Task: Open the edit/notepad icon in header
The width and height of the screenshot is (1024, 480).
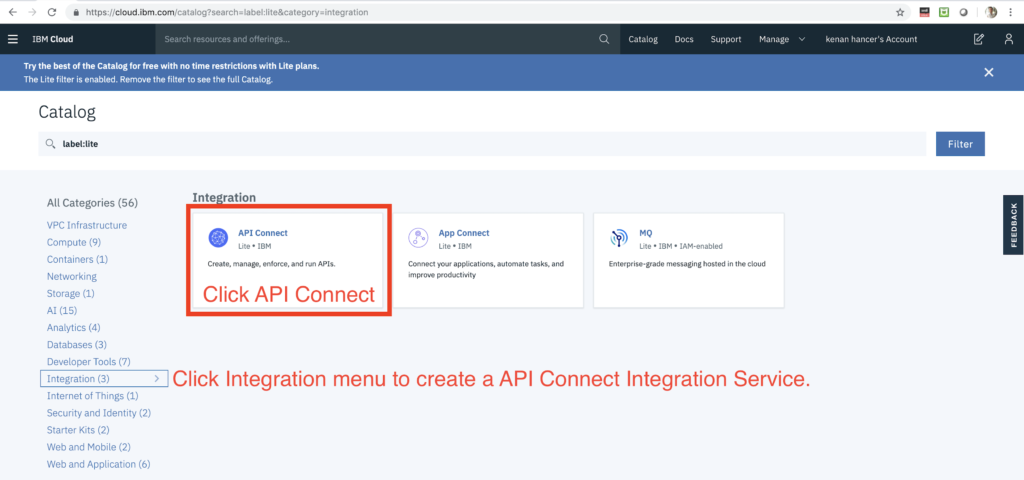Action: click(979, 39)
